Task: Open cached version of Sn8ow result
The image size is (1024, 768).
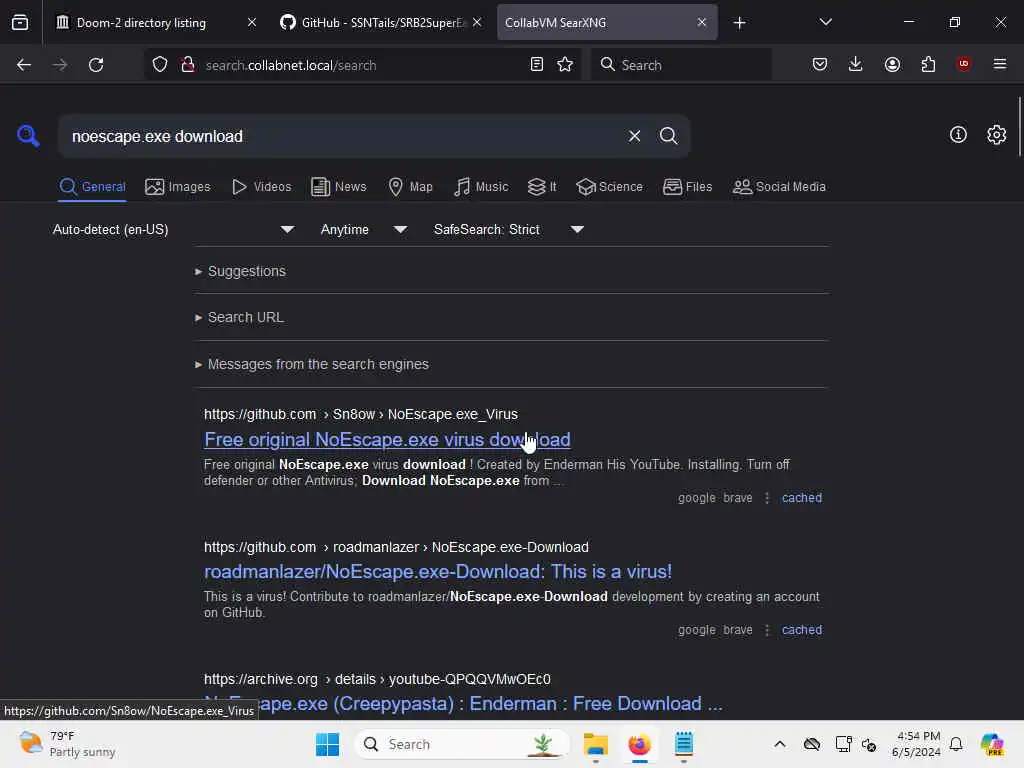Action: tap(802, 498)
